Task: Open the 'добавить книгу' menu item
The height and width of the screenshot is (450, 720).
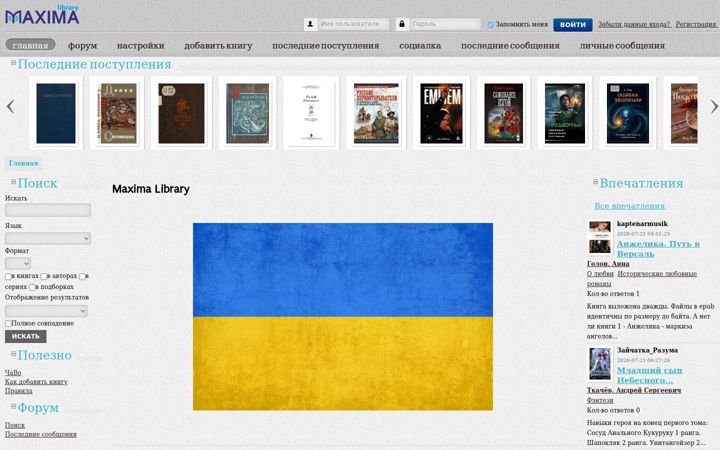Action: click(218, 45)
